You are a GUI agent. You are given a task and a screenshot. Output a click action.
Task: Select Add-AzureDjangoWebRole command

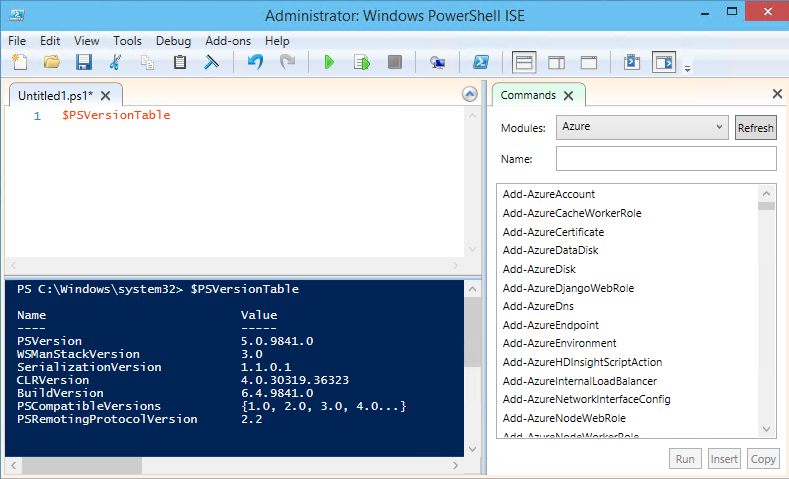[569, 288]
